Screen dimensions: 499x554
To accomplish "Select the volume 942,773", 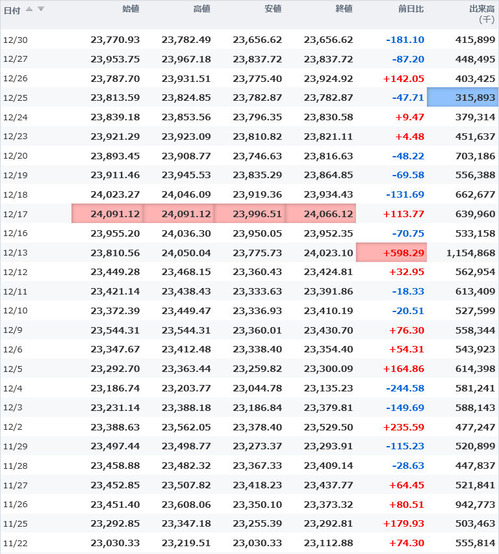I will tap(475, 505).
